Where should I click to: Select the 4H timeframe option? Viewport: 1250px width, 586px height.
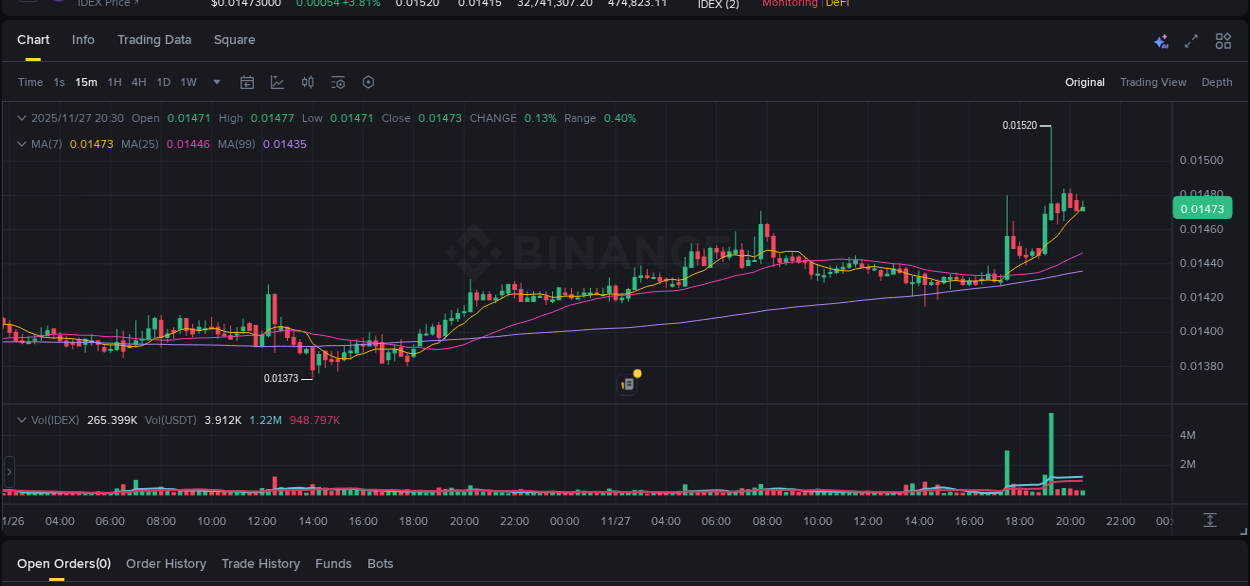(x=139, y=82)
